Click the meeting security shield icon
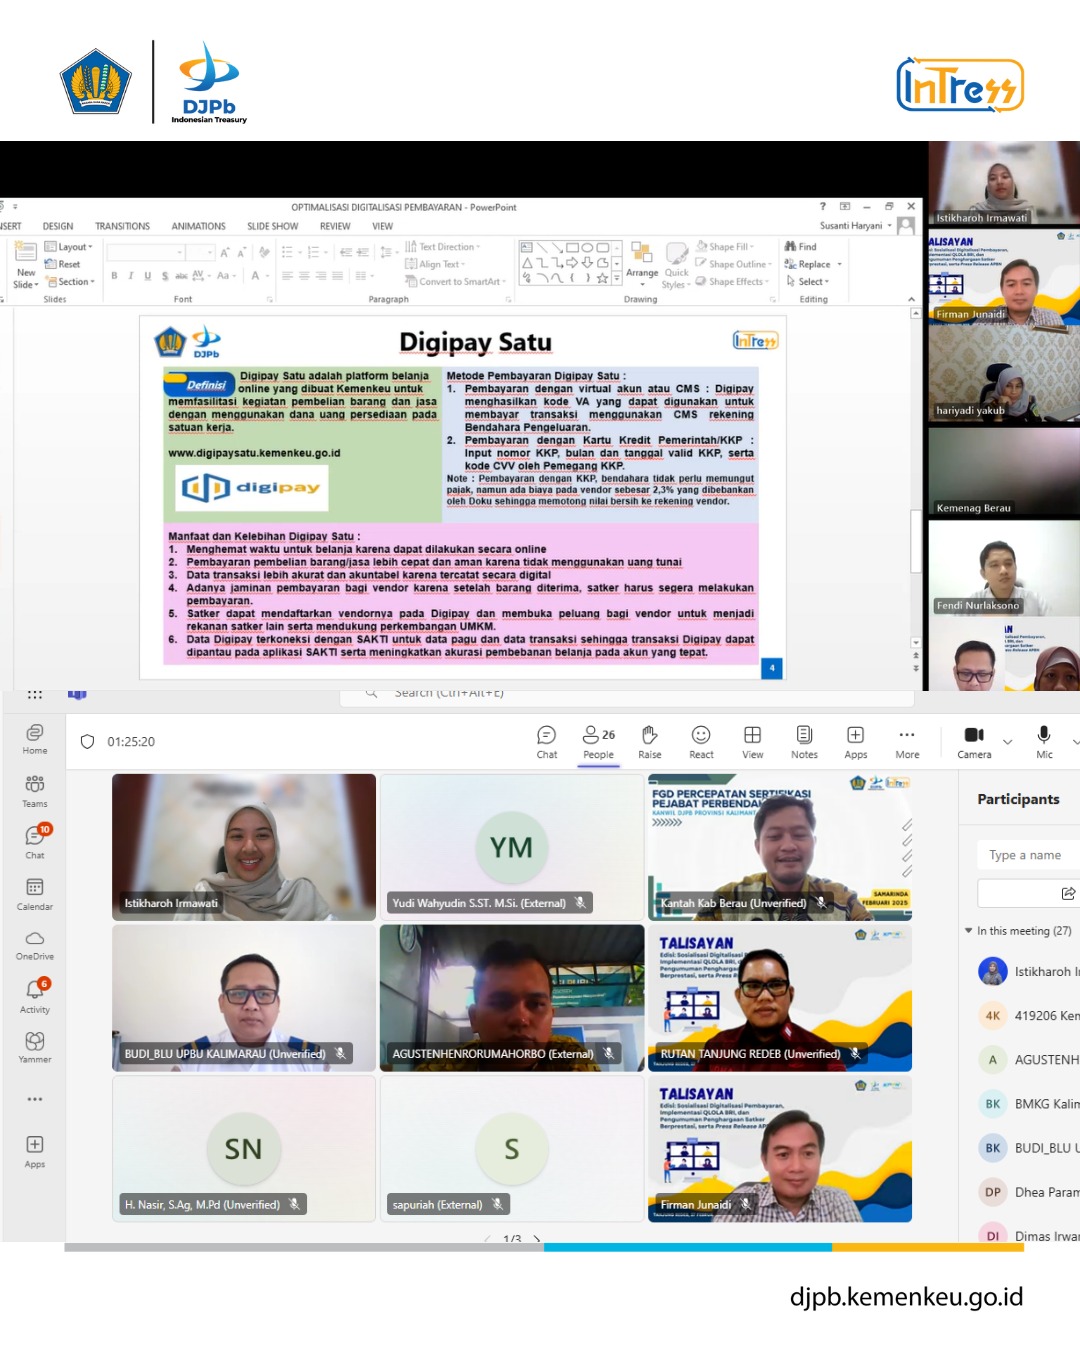The image size is (1080, 1350). [x=87, y=742]
